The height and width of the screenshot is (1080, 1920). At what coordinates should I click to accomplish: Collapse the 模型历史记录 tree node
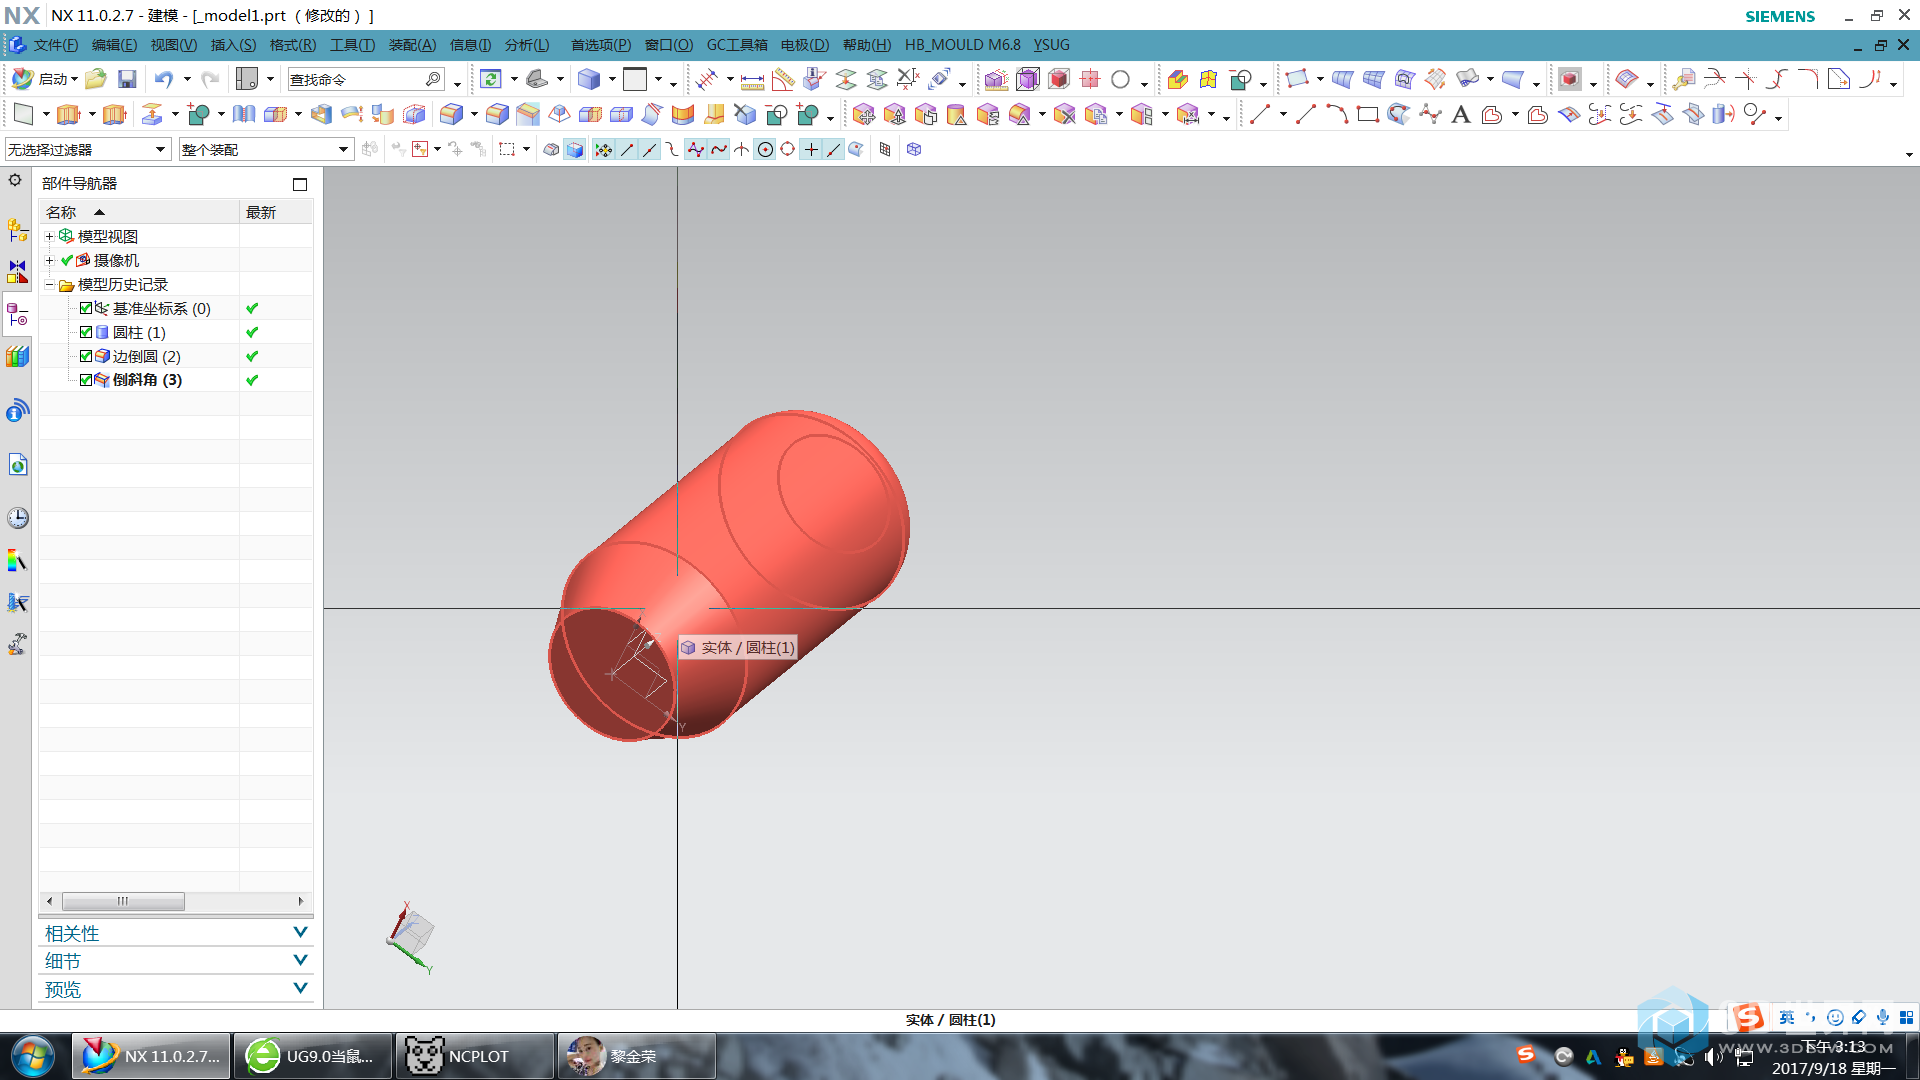click(49, 285)
